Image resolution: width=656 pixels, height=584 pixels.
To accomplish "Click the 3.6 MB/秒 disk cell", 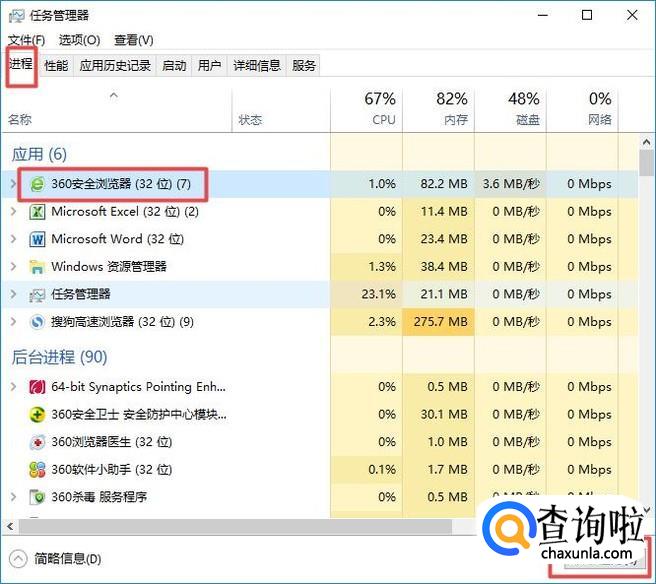I will (x=511, y=184).
